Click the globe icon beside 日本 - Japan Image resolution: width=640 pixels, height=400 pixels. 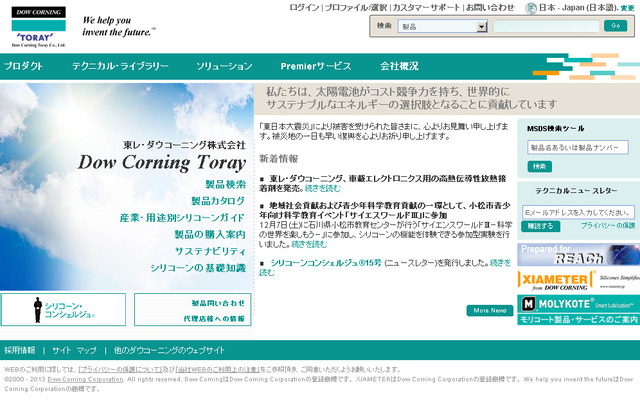531,8
